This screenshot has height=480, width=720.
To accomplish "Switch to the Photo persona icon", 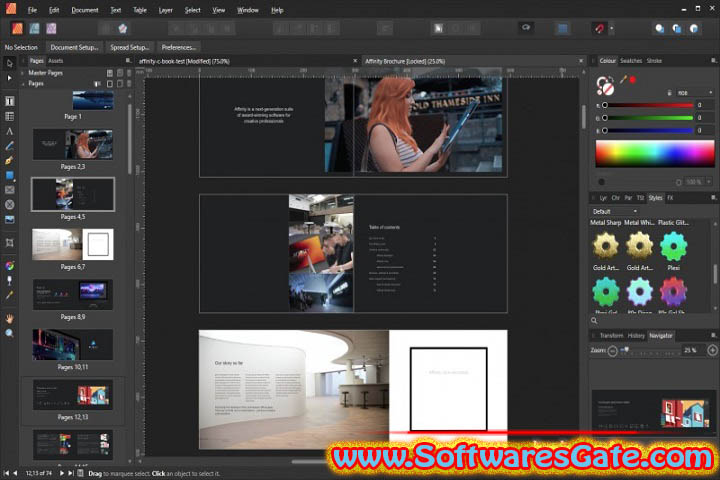I will [51, 28].
